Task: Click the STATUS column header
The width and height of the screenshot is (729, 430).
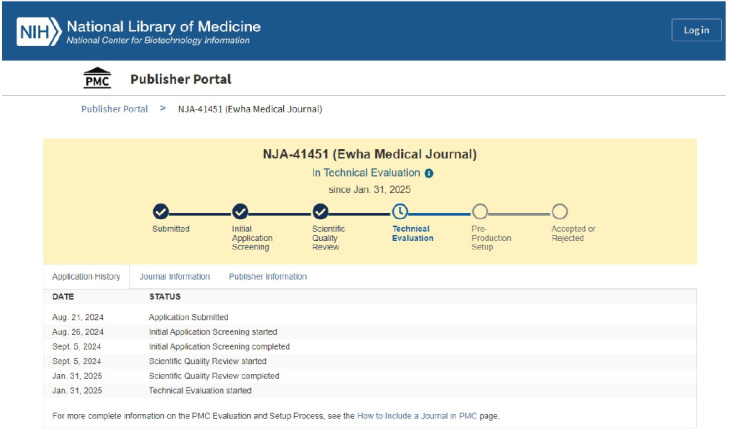Action: pyautogui.click(x=166, y=297)
